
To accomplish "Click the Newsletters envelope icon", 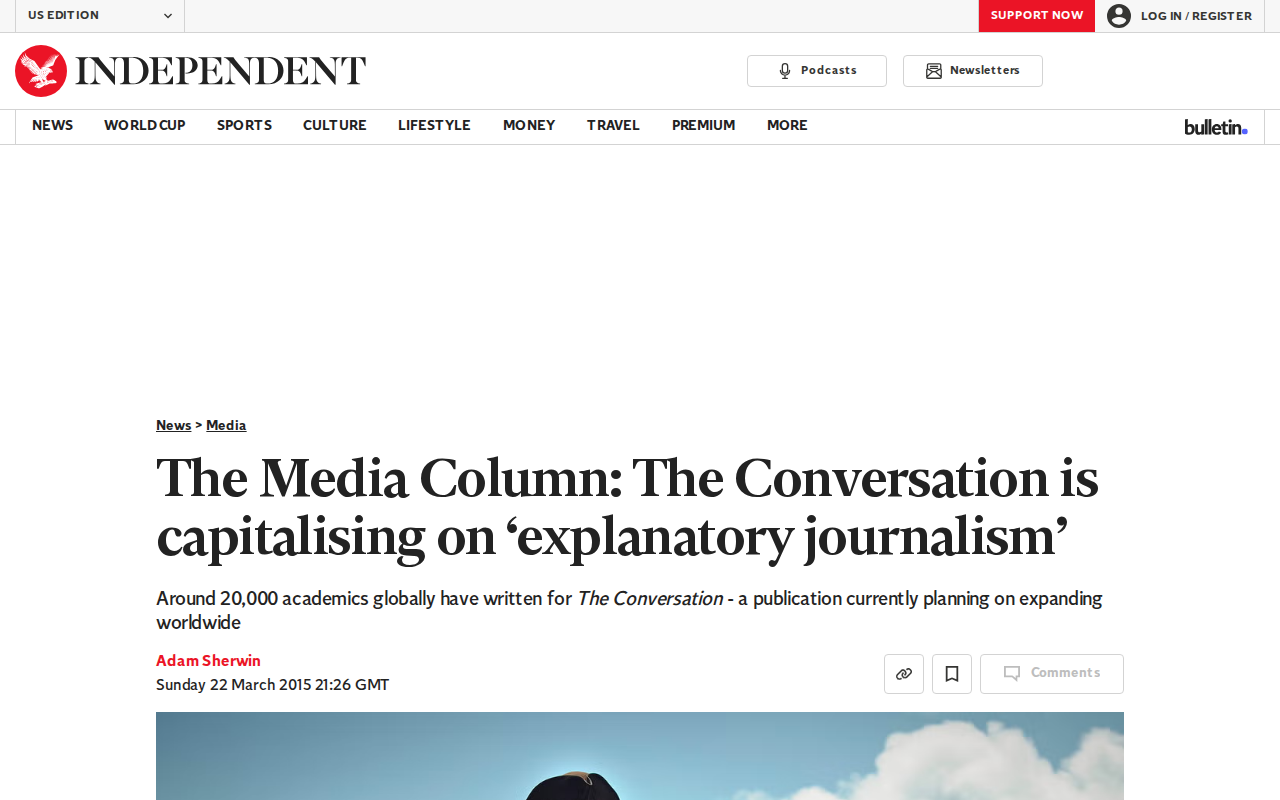I will (x=934, y=71).
